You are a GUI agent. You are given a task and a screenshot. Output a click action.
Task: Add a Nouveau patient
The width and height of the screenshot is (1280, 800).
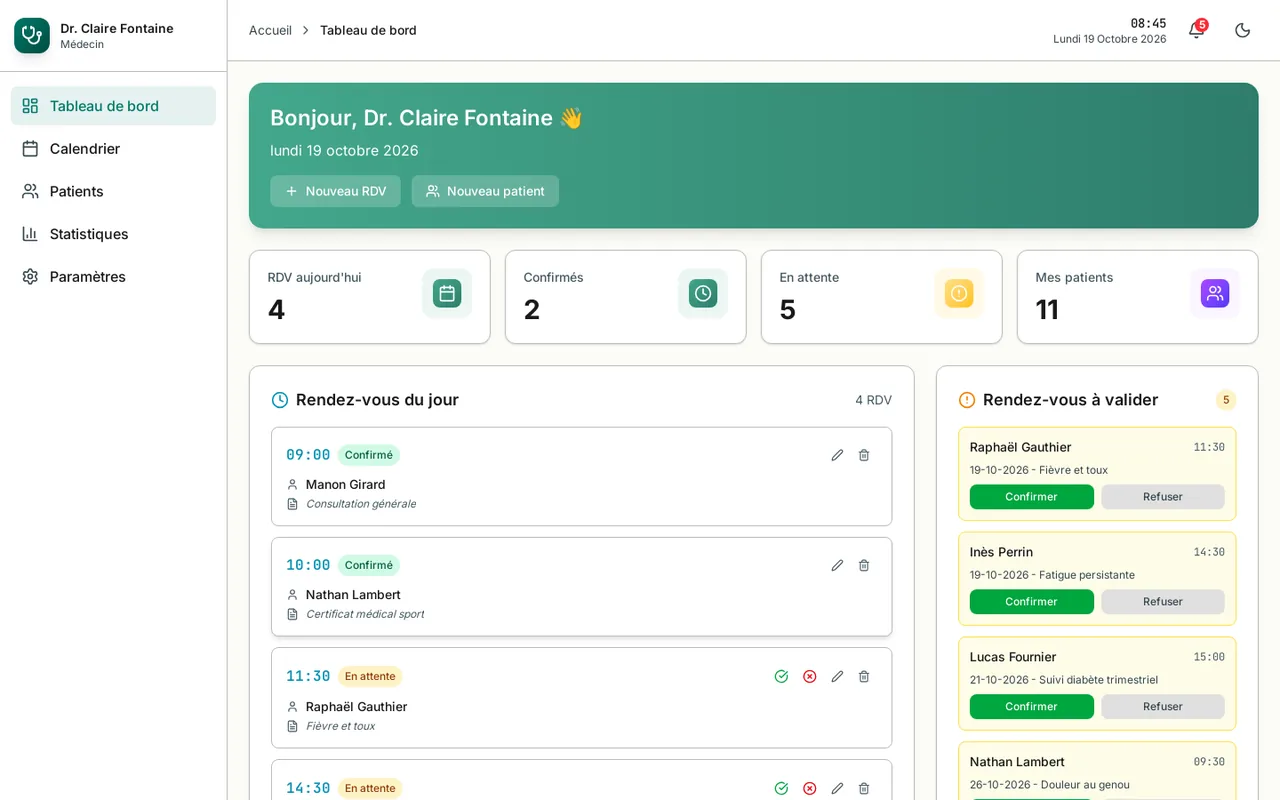485,191
